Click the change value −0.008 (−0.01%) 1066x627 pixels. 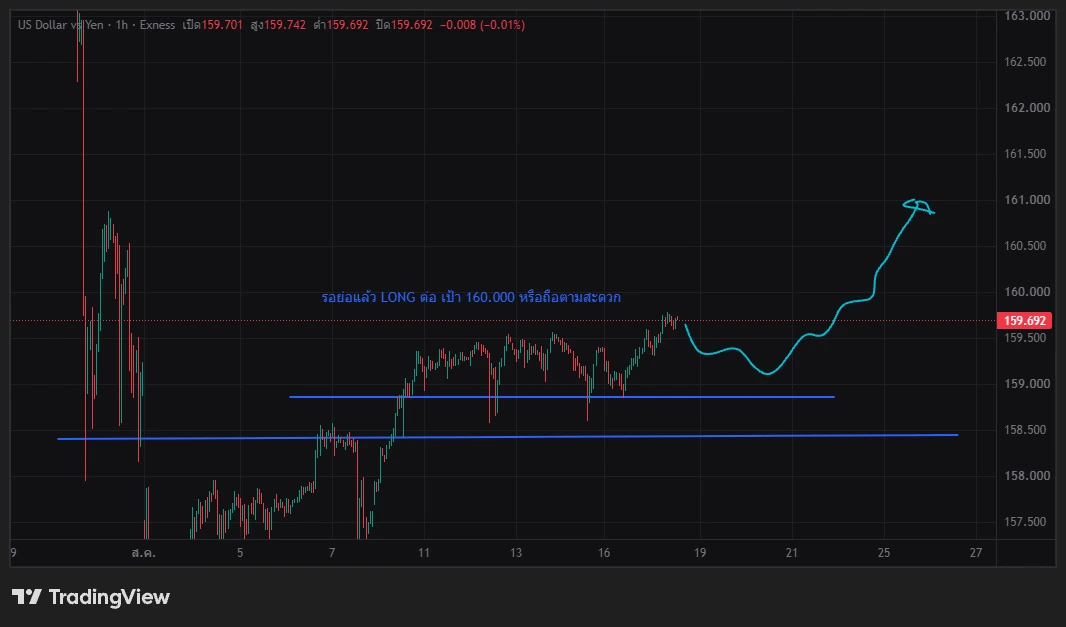(x=482, y=25)
